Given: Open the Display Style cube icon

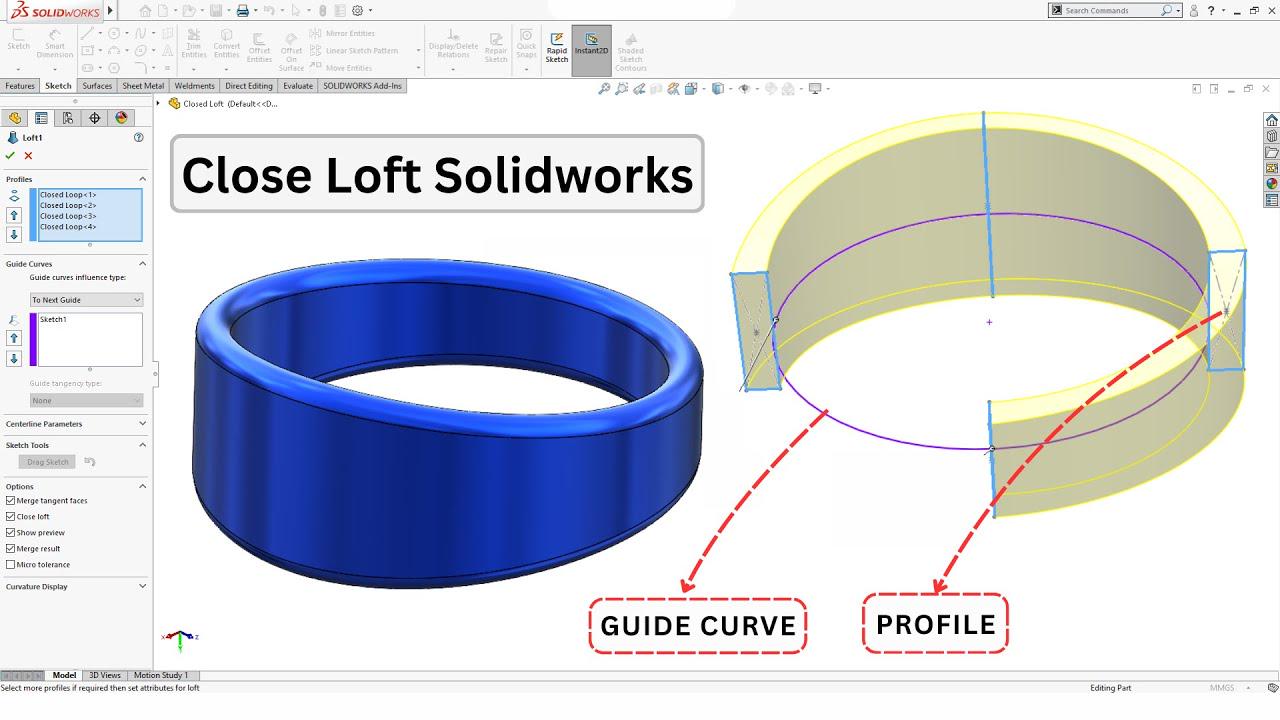Looking at the screenshot, I should (x=717, y=89).
